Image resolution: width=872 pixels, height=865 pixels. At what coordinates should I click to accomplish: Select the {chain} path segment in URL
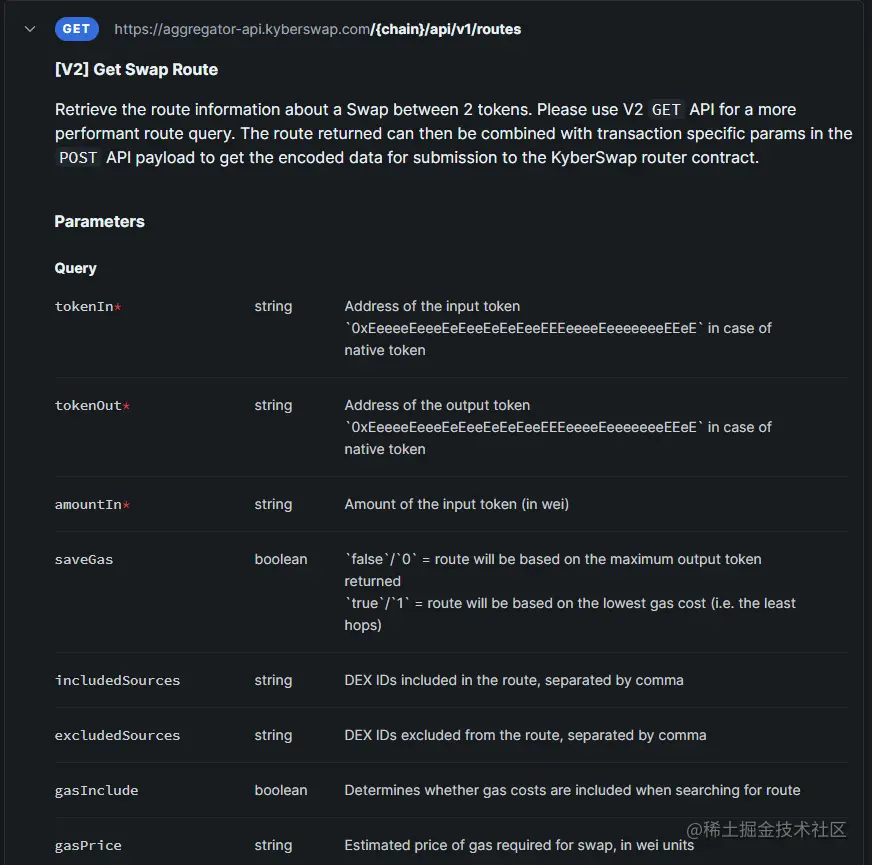click(x=394, y=29)
